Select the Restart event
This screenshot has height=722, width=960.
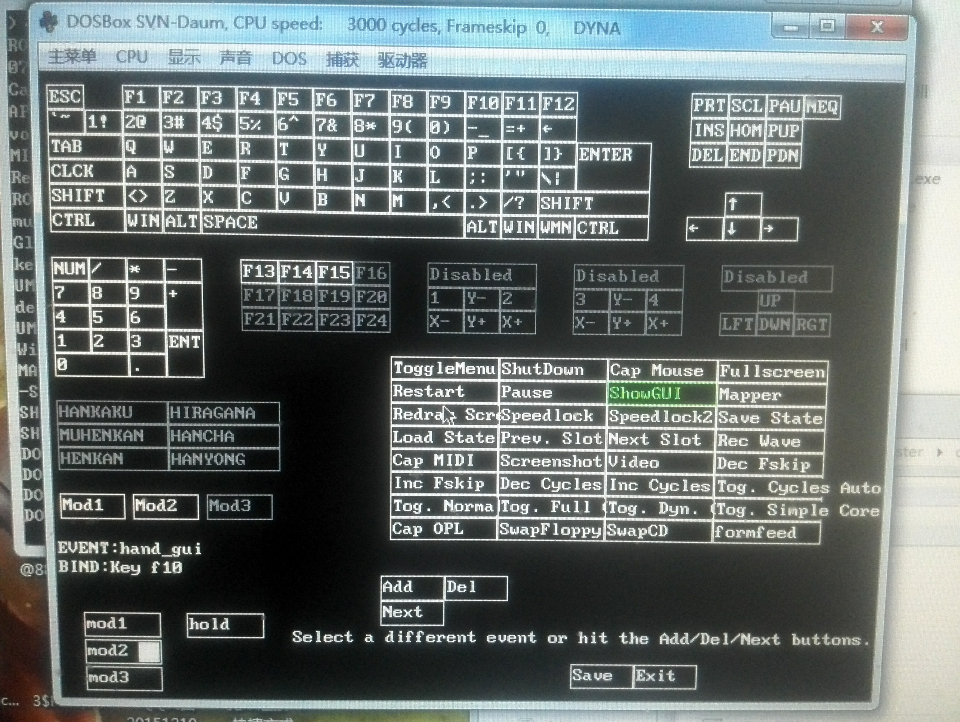coord(444,391)
